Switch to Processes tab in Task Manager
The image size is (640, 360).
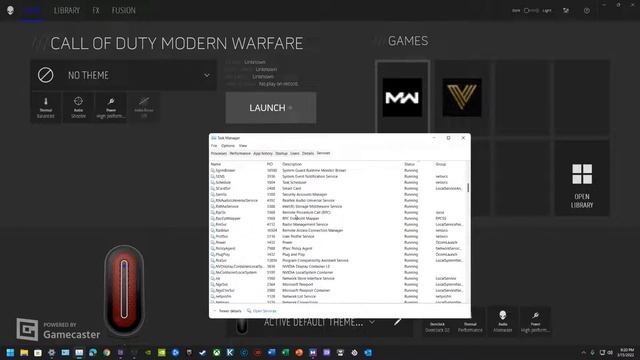[x=219, y=153]
